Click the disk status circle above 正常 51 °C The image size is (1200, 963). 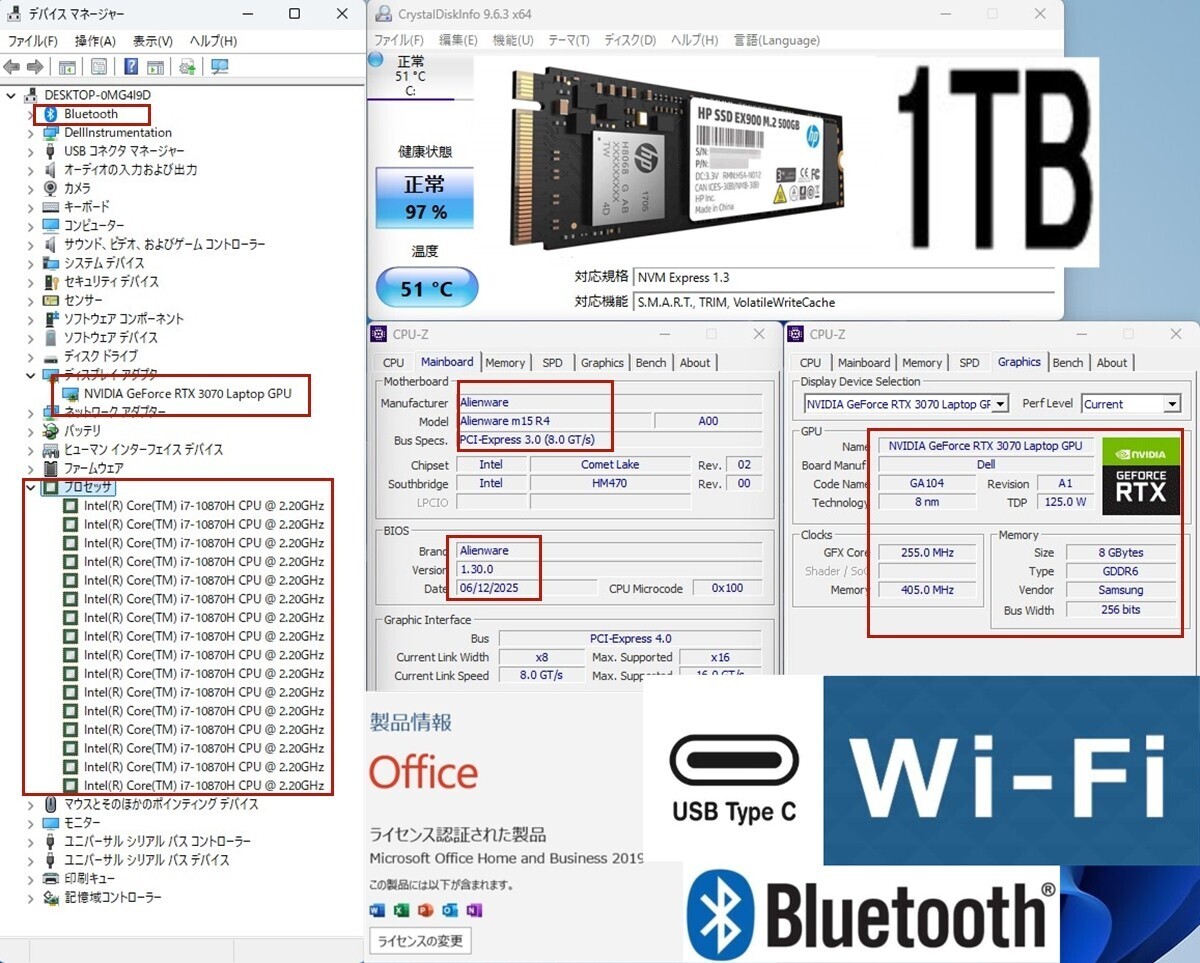(x=375, y=61)
